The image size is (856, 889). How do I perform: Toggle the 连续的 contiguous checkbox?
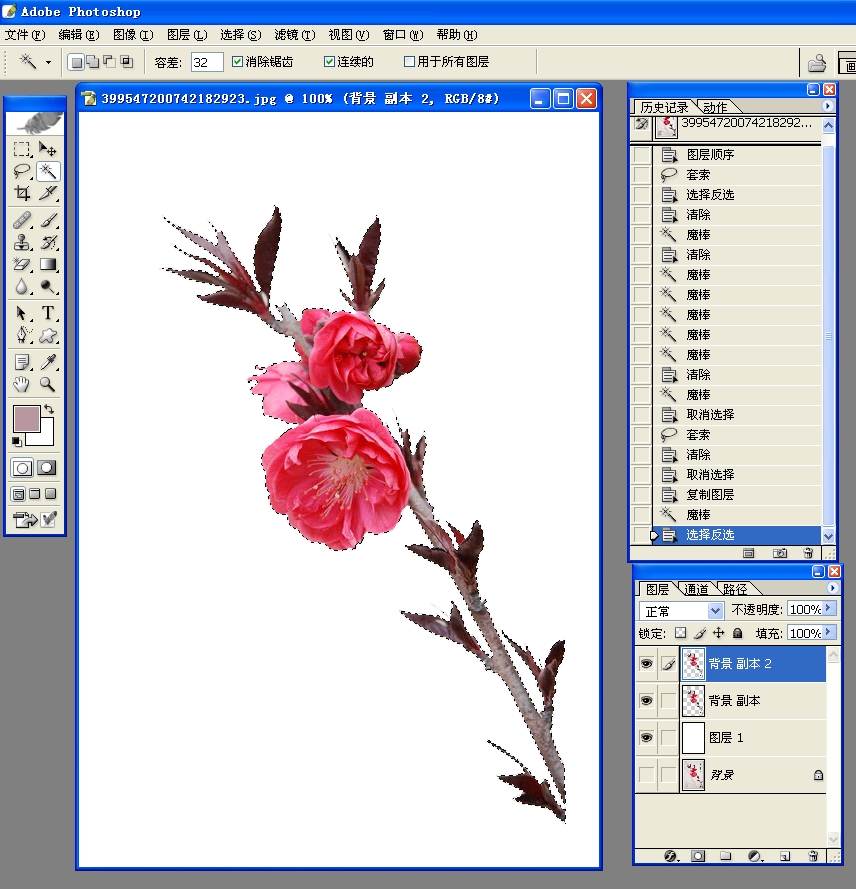click(329, 62)
